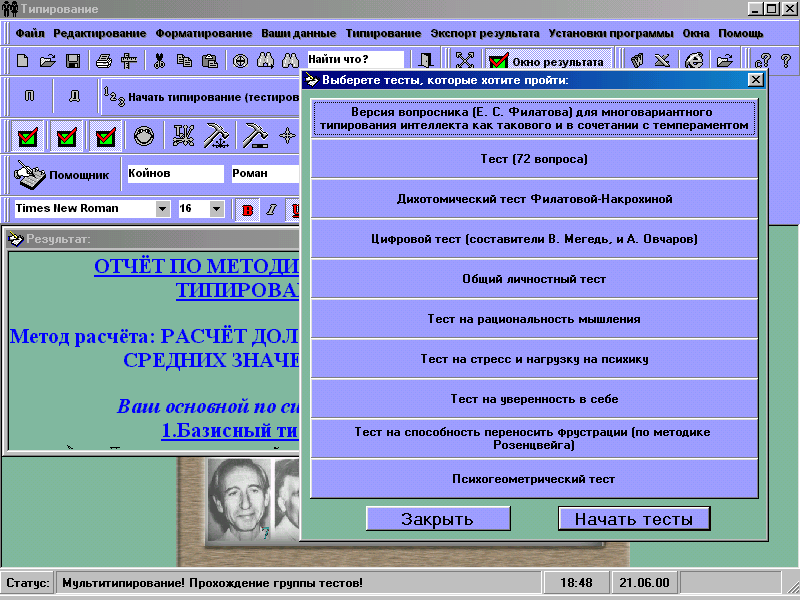
Task: Click the four-arrows expand icon
Action: [x=465, y=61]
